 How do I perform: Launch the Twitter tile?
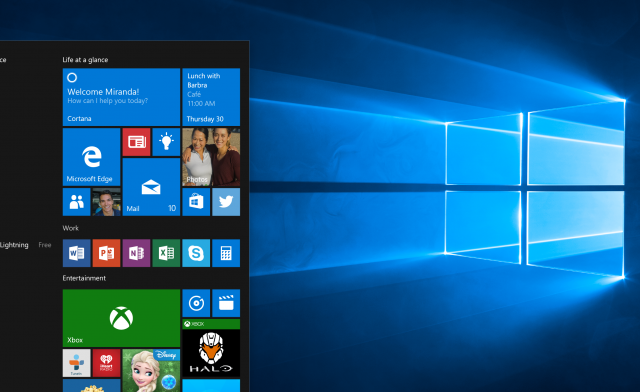click(x=226, y=202)
